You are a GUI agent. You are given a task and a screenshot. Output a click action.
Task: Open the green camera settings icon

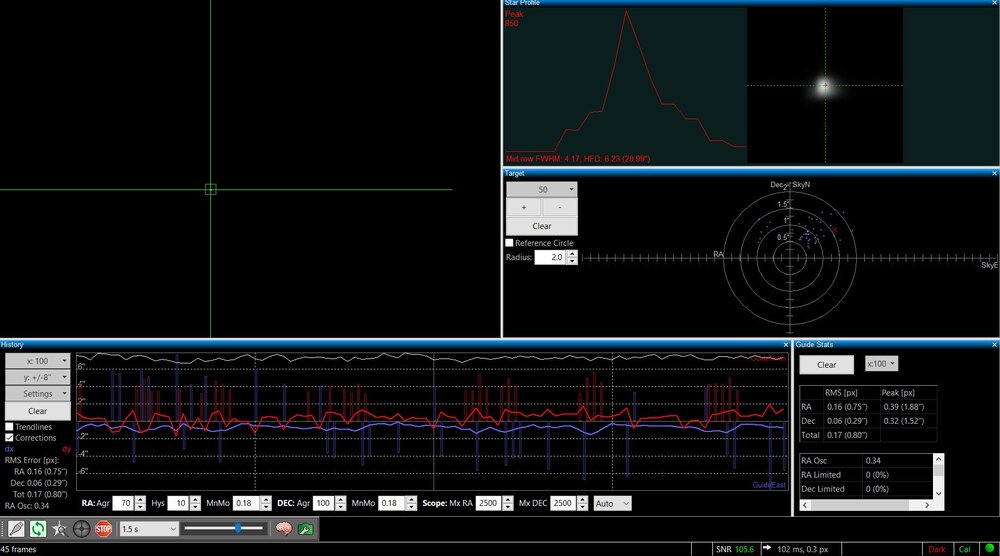[x=305, y=528]
